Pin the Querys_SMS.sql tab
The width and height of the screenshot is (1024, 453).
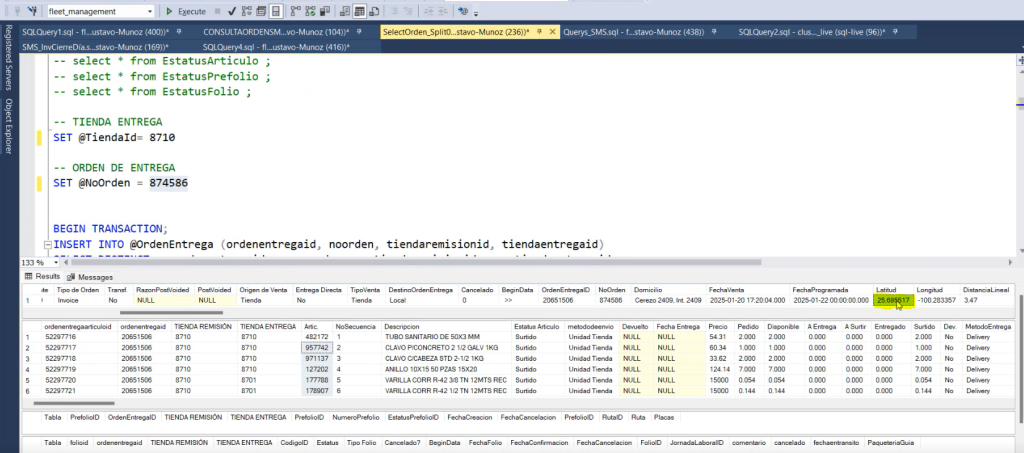pos(714,31)
